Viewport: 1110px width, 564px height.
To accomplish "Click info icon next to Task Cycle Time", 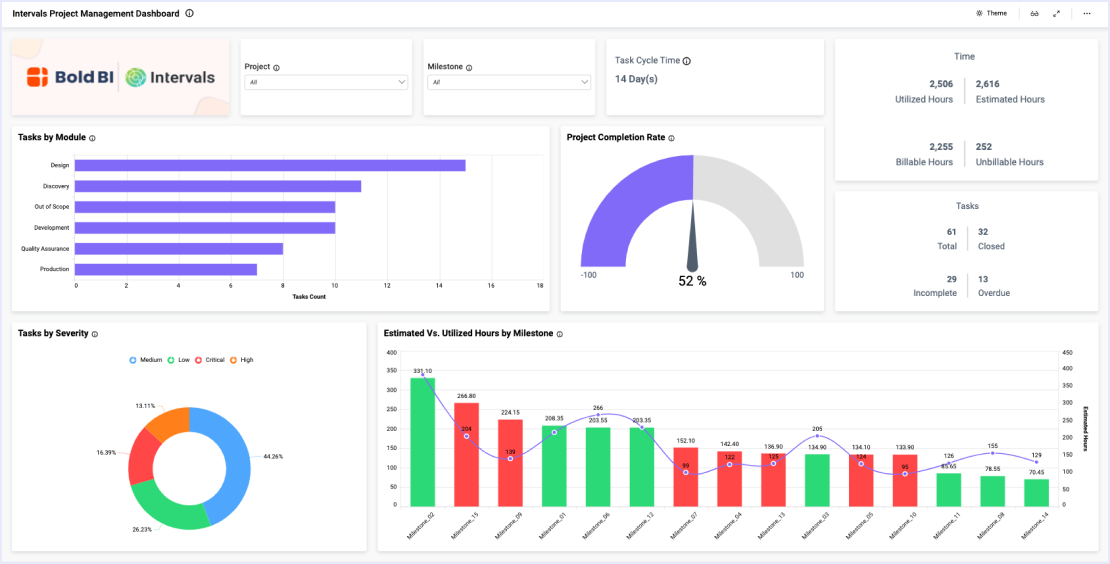I will coord(687,61).
